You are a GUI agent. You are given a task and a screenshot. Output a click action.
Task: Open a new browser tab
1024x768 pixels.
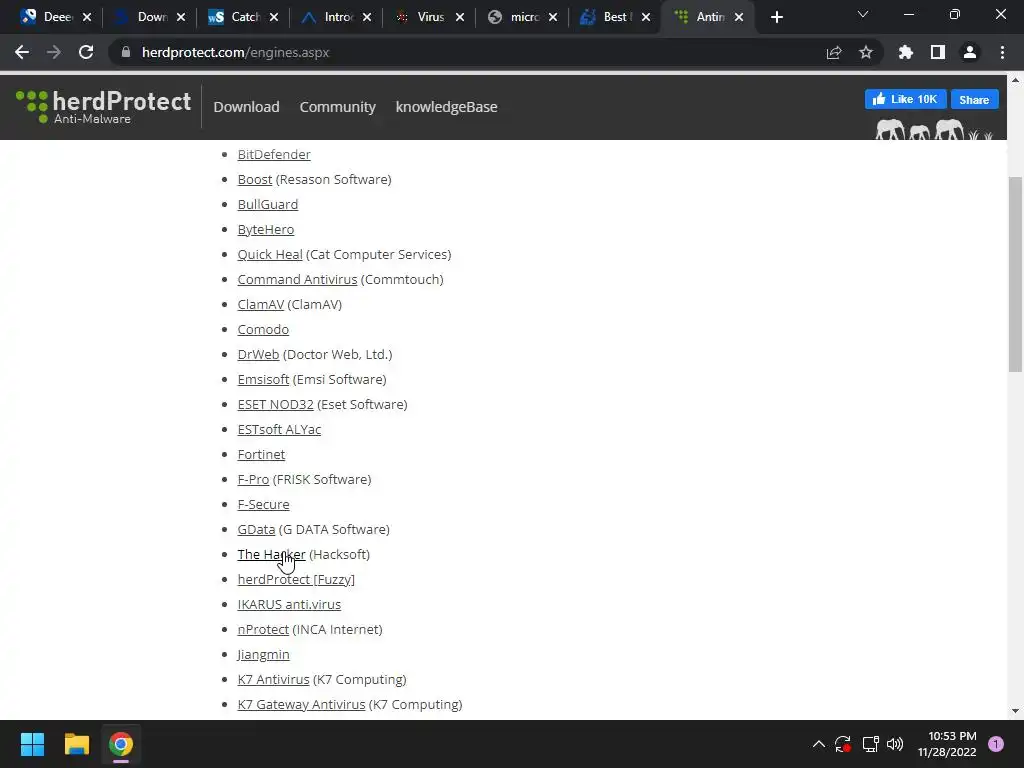tap(776, 17)
